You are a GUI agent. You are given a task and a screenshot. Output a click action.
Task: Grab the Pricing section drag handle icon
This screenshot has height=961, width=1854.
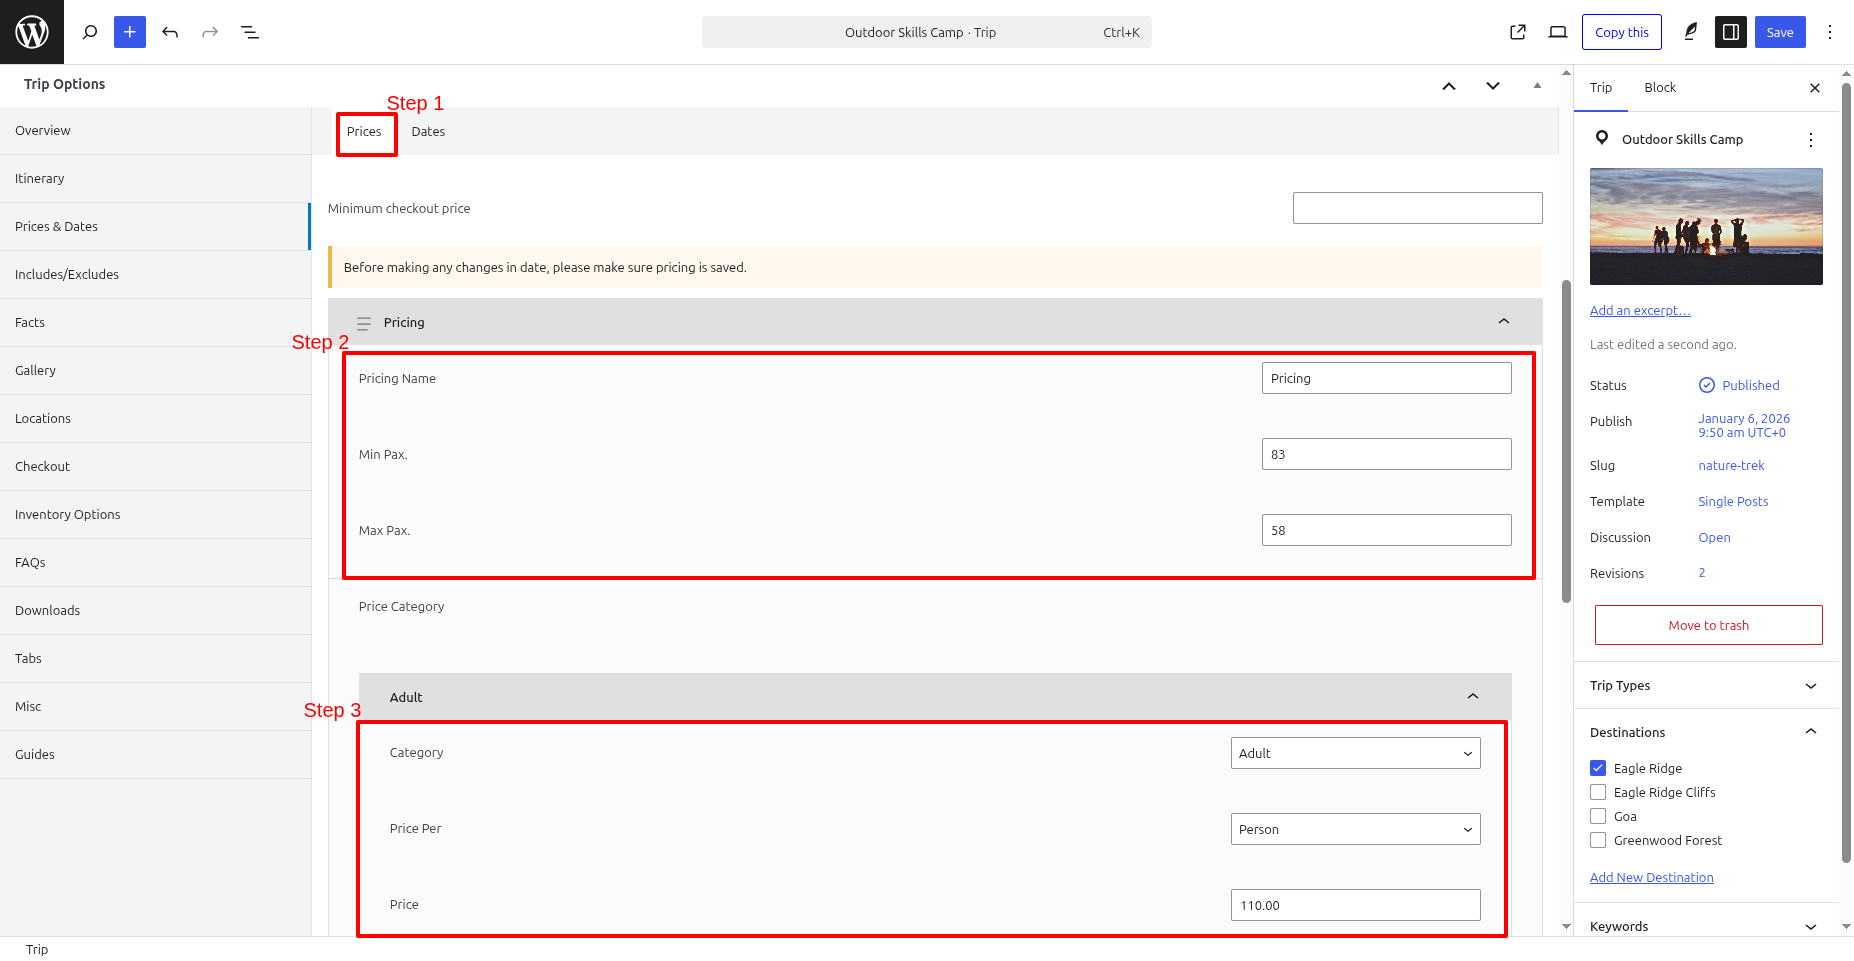364,323
